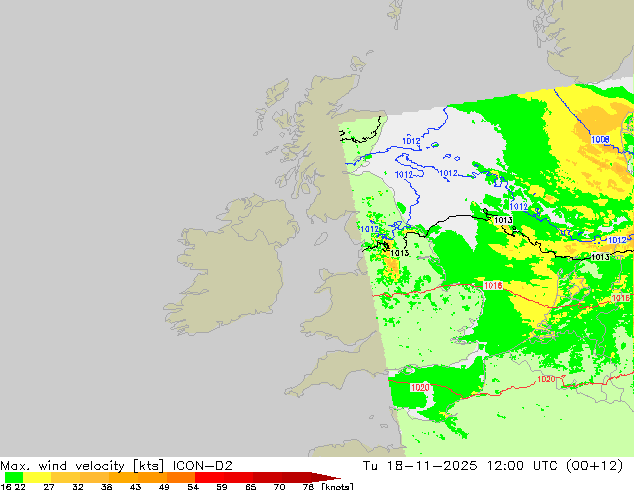Click the blue 1012 label at the right edge
The height and width of the screenshot is (490, 634).
pos(617,240)
